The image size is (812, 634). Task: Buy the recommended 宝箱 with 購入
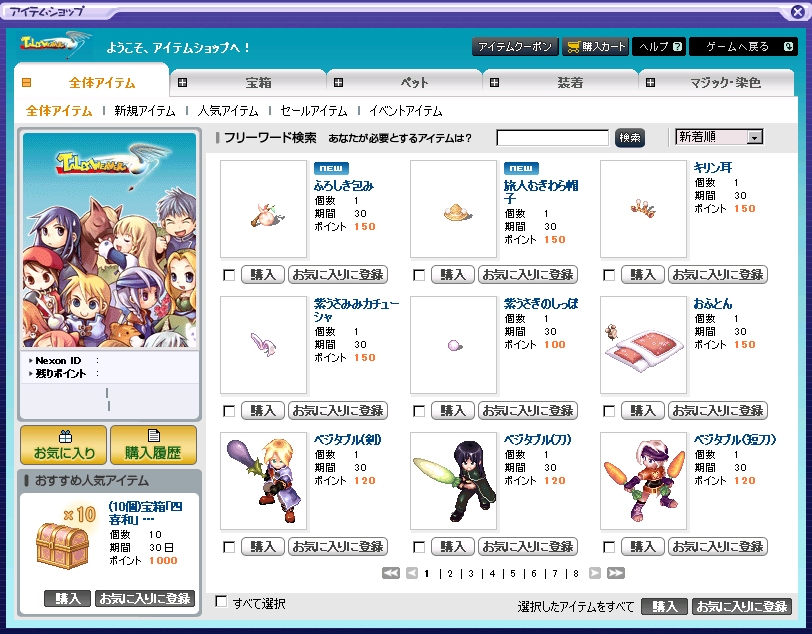tap(68, 598)
